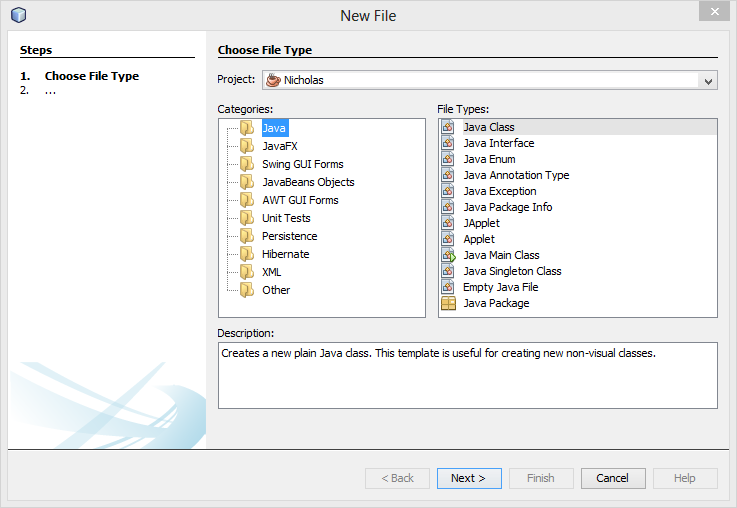The height and width of the screenshot is (508, 737).
Task: Select the XML category
Action: click(x=272, y=272)
